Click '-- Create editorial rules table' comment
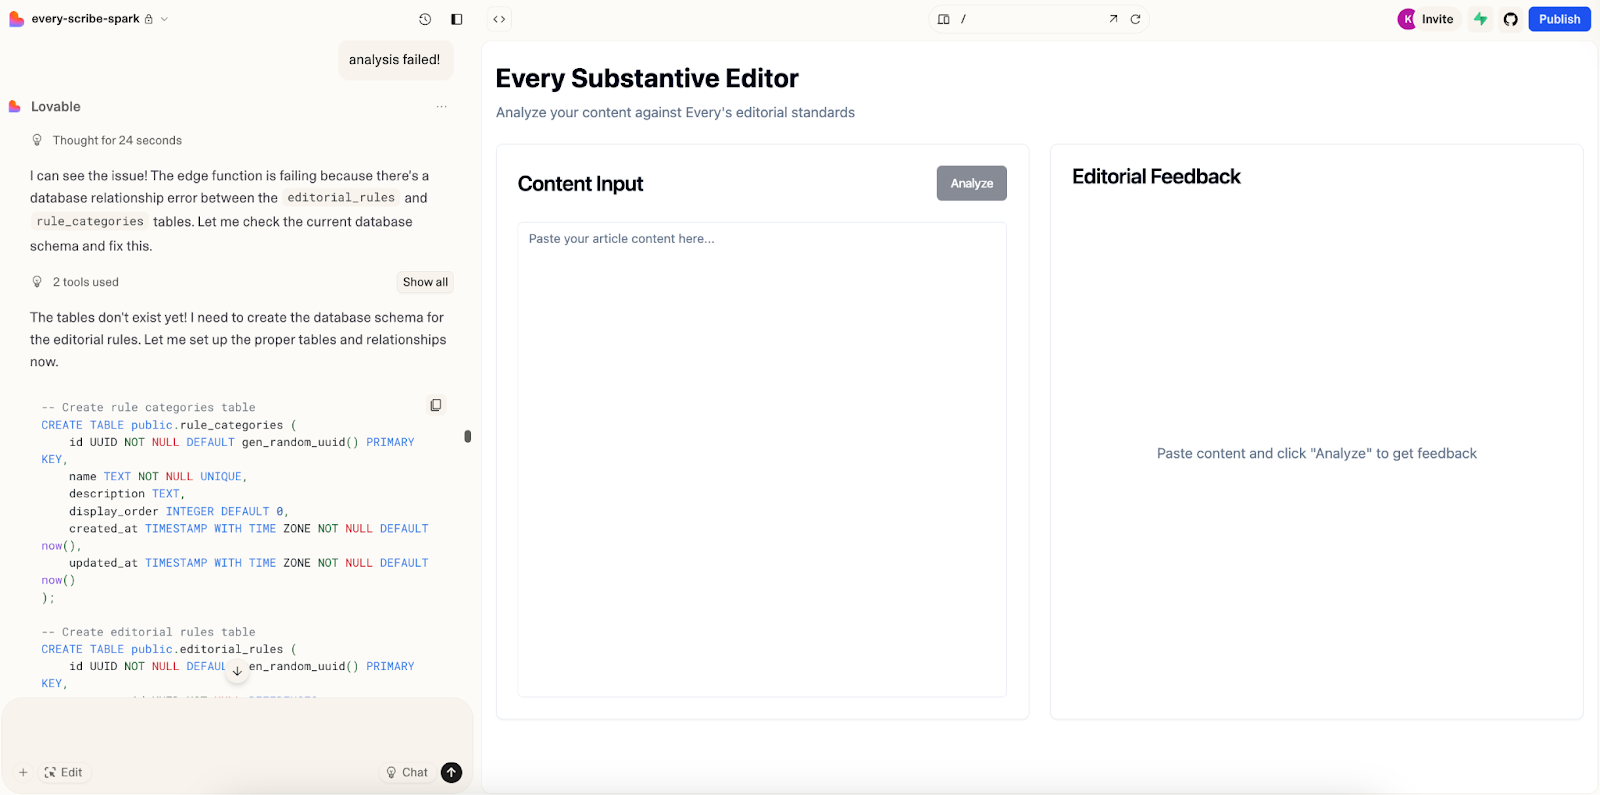Image resolution: width=1600 pixels, height=795 pixels. point(148,632)
